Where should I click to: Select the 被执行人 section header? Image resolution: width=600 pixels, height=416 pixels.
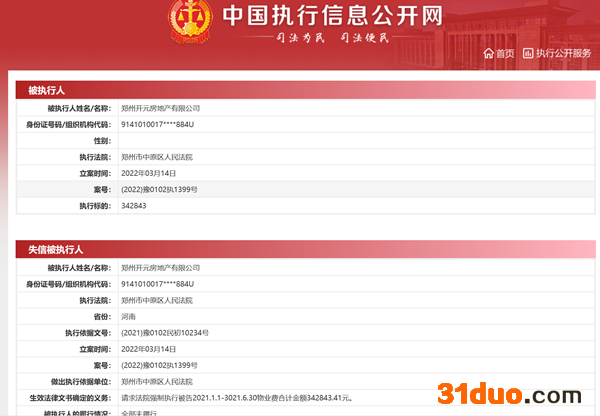click(x=46, y=90)
